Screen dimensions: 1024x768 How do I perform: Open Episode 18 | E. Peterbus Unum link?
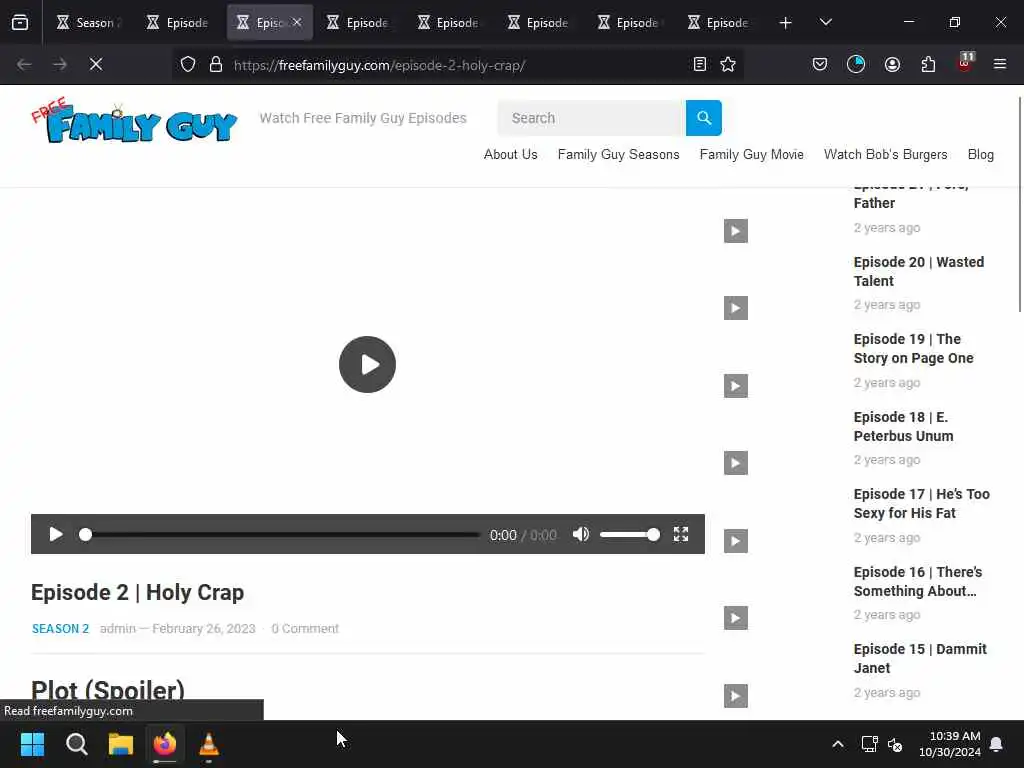click(903, 426)
